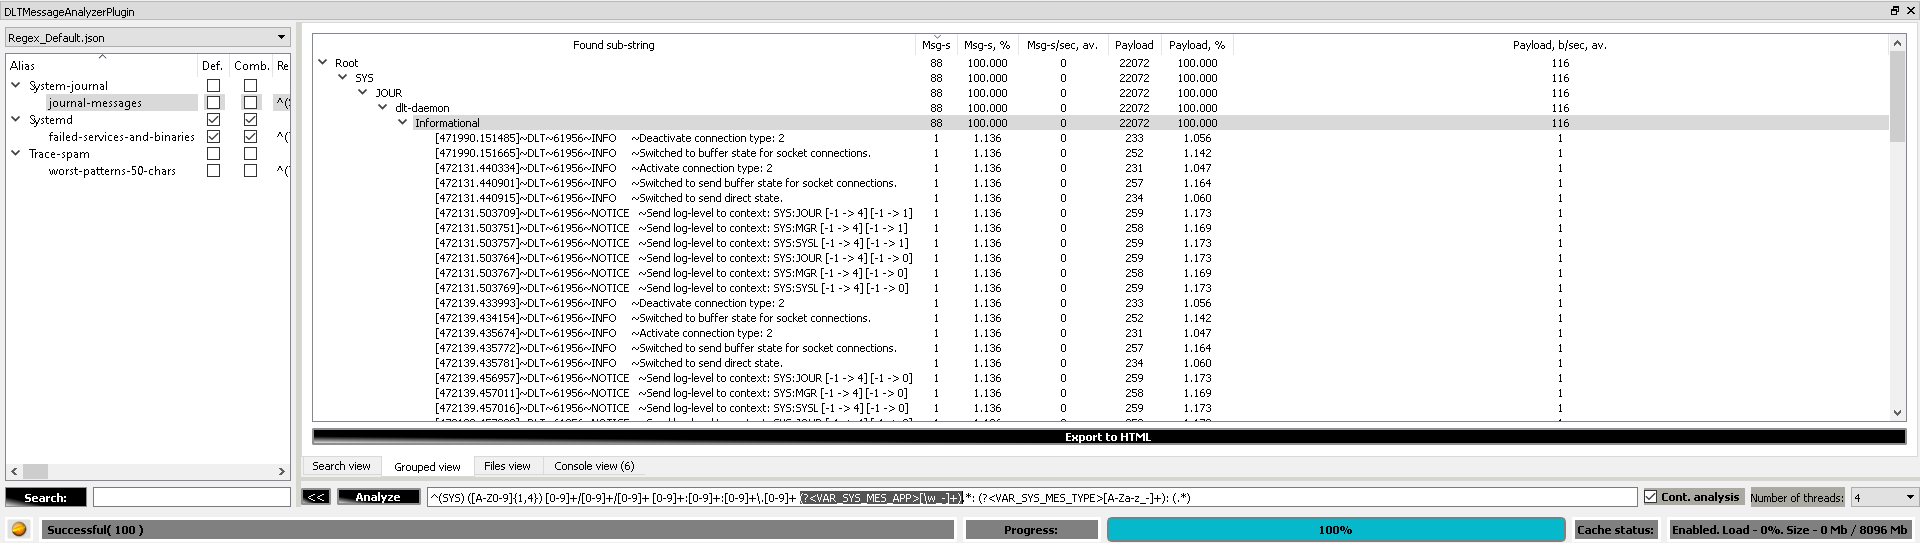Image resolution: width=1920 pixels, height=543 pixels.
Task: Click the regex expression input field
Action: (1033, 497)
